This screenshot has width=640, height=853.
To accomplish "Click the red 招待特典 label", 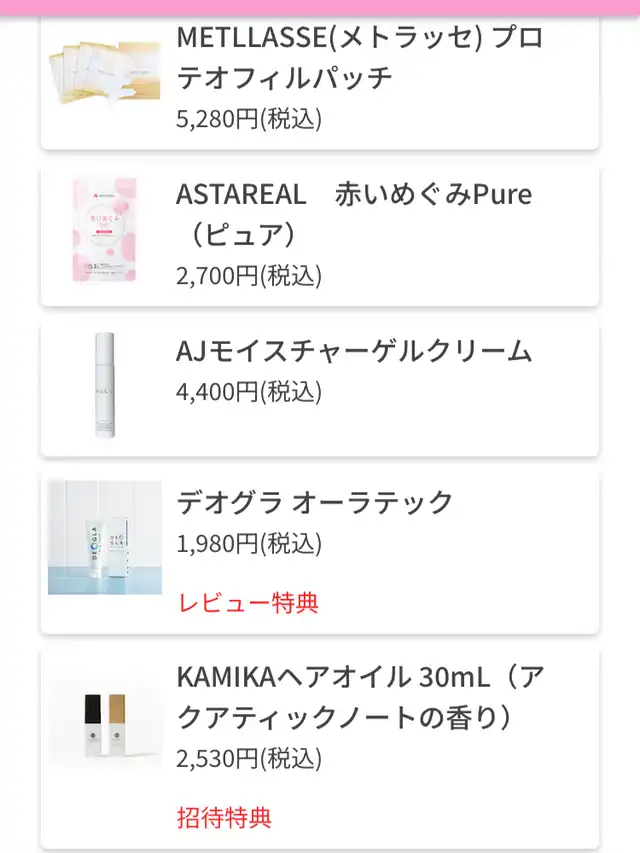I will pos(224,818).
